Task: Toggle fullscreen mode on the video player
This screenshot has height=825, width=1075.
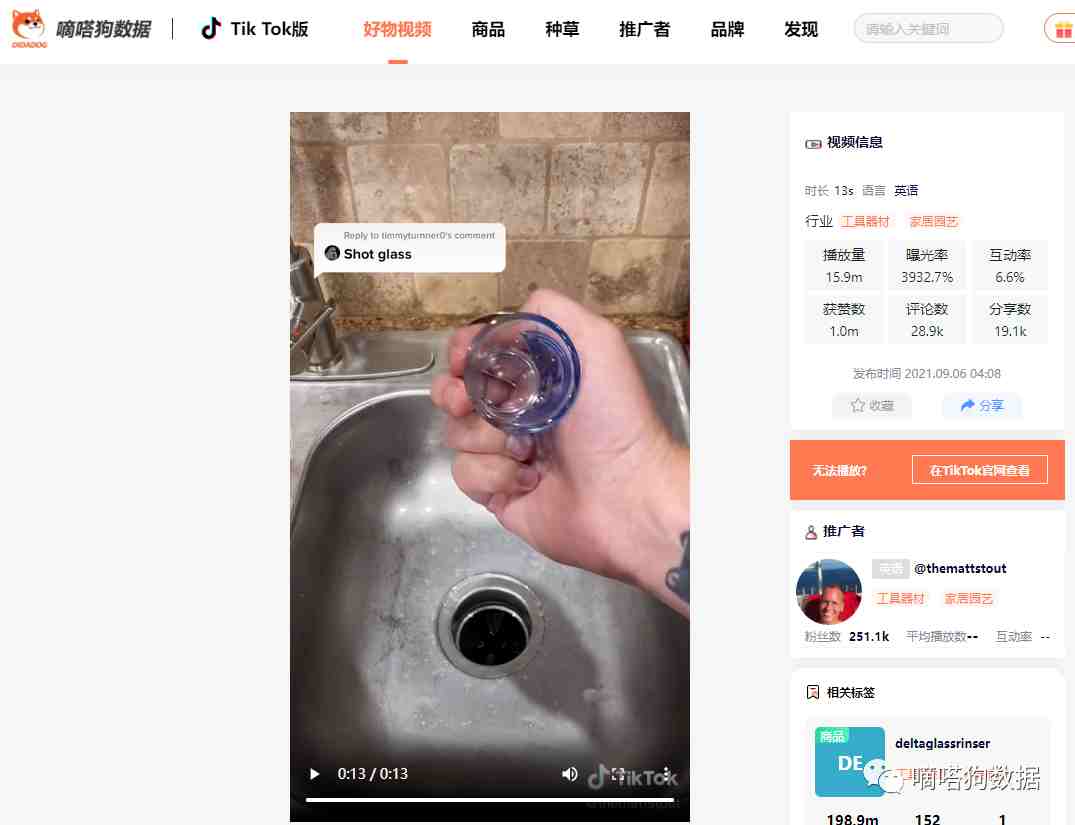Action: 618,774
